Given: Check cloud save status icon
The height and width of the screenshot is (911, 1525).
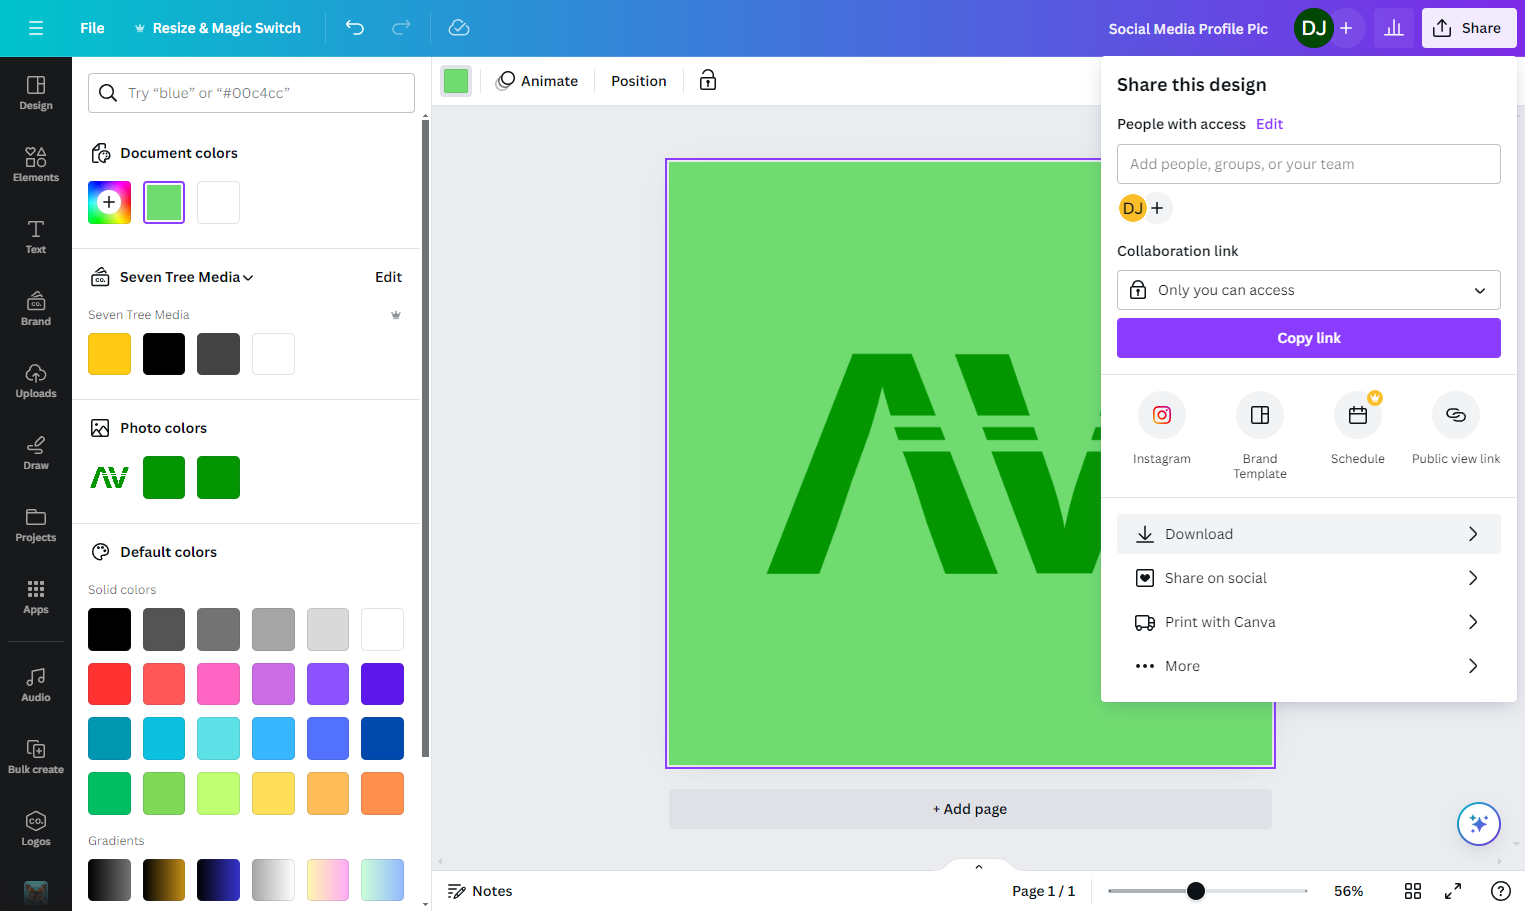Looking at the screenshot, I should [459, 28].
